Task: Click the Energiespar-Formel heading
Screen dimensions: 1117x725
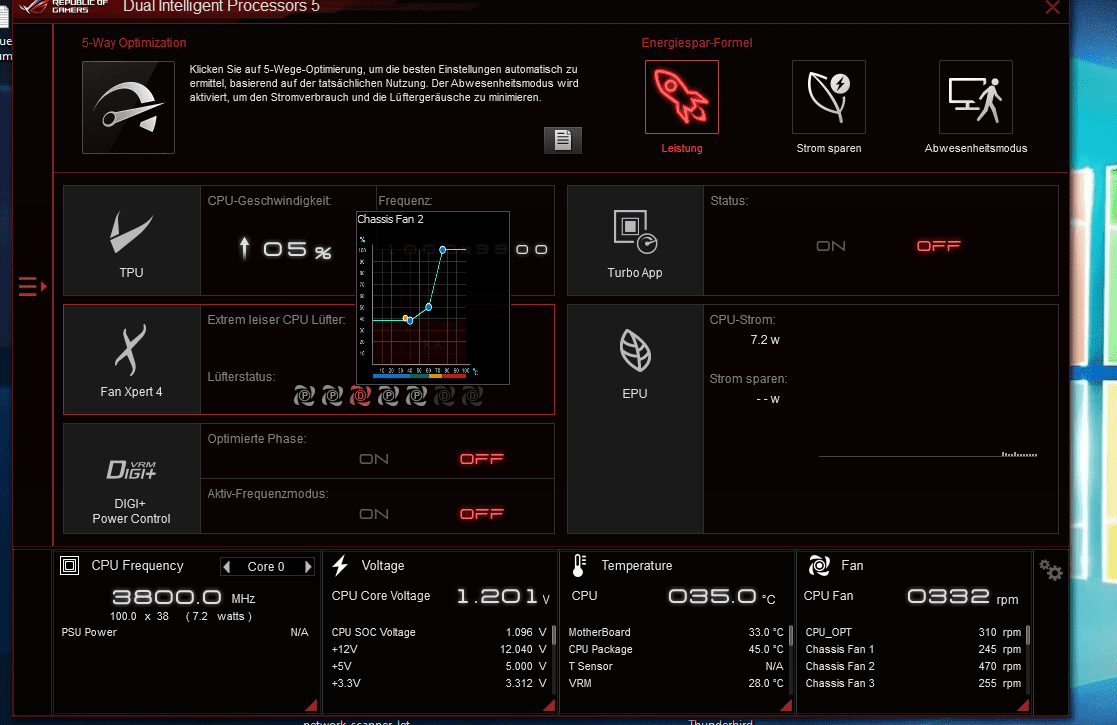Action: (x=697, y=43)
